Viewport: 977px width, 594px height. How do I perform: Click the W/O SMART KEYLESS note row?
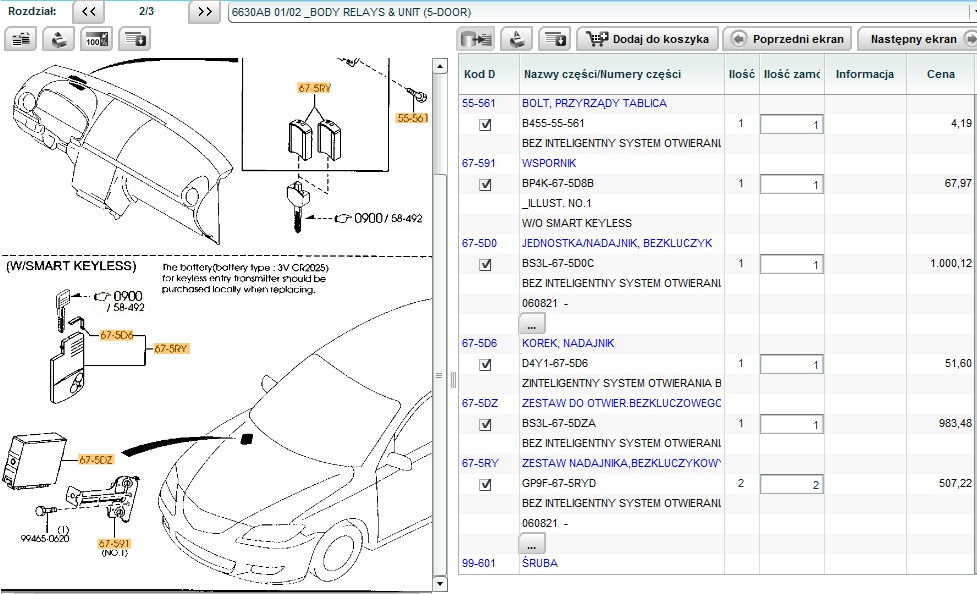[x=577, y=223]
